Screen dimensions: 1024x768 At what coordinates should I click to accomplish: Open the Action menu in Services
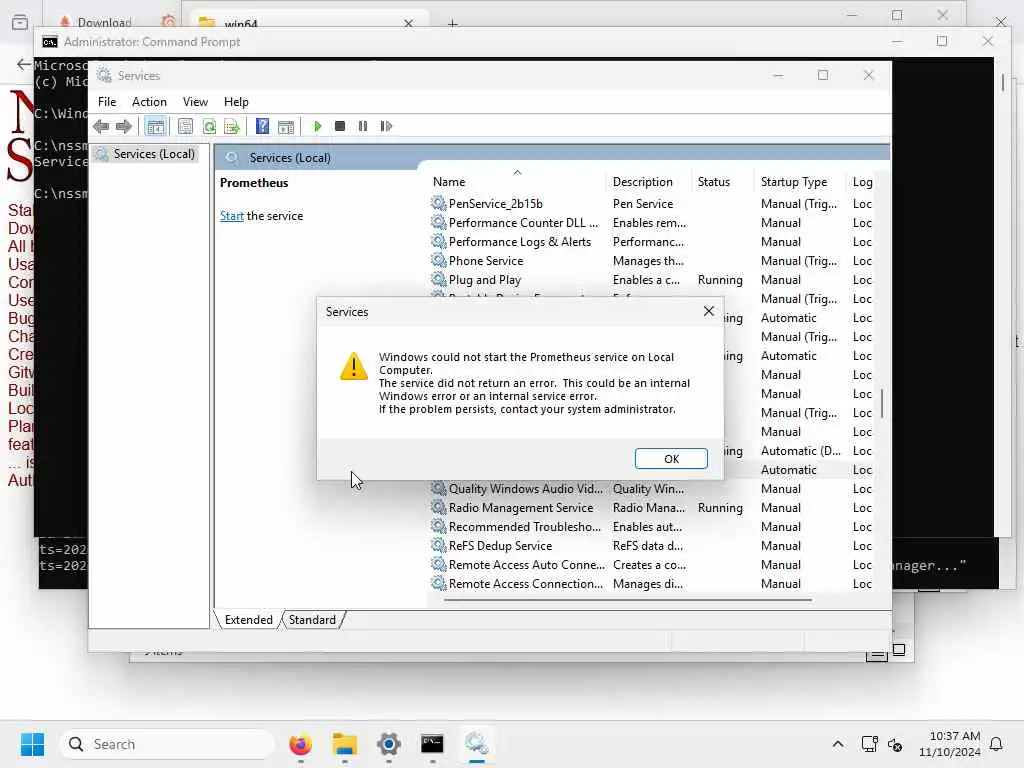pos(149,102)
